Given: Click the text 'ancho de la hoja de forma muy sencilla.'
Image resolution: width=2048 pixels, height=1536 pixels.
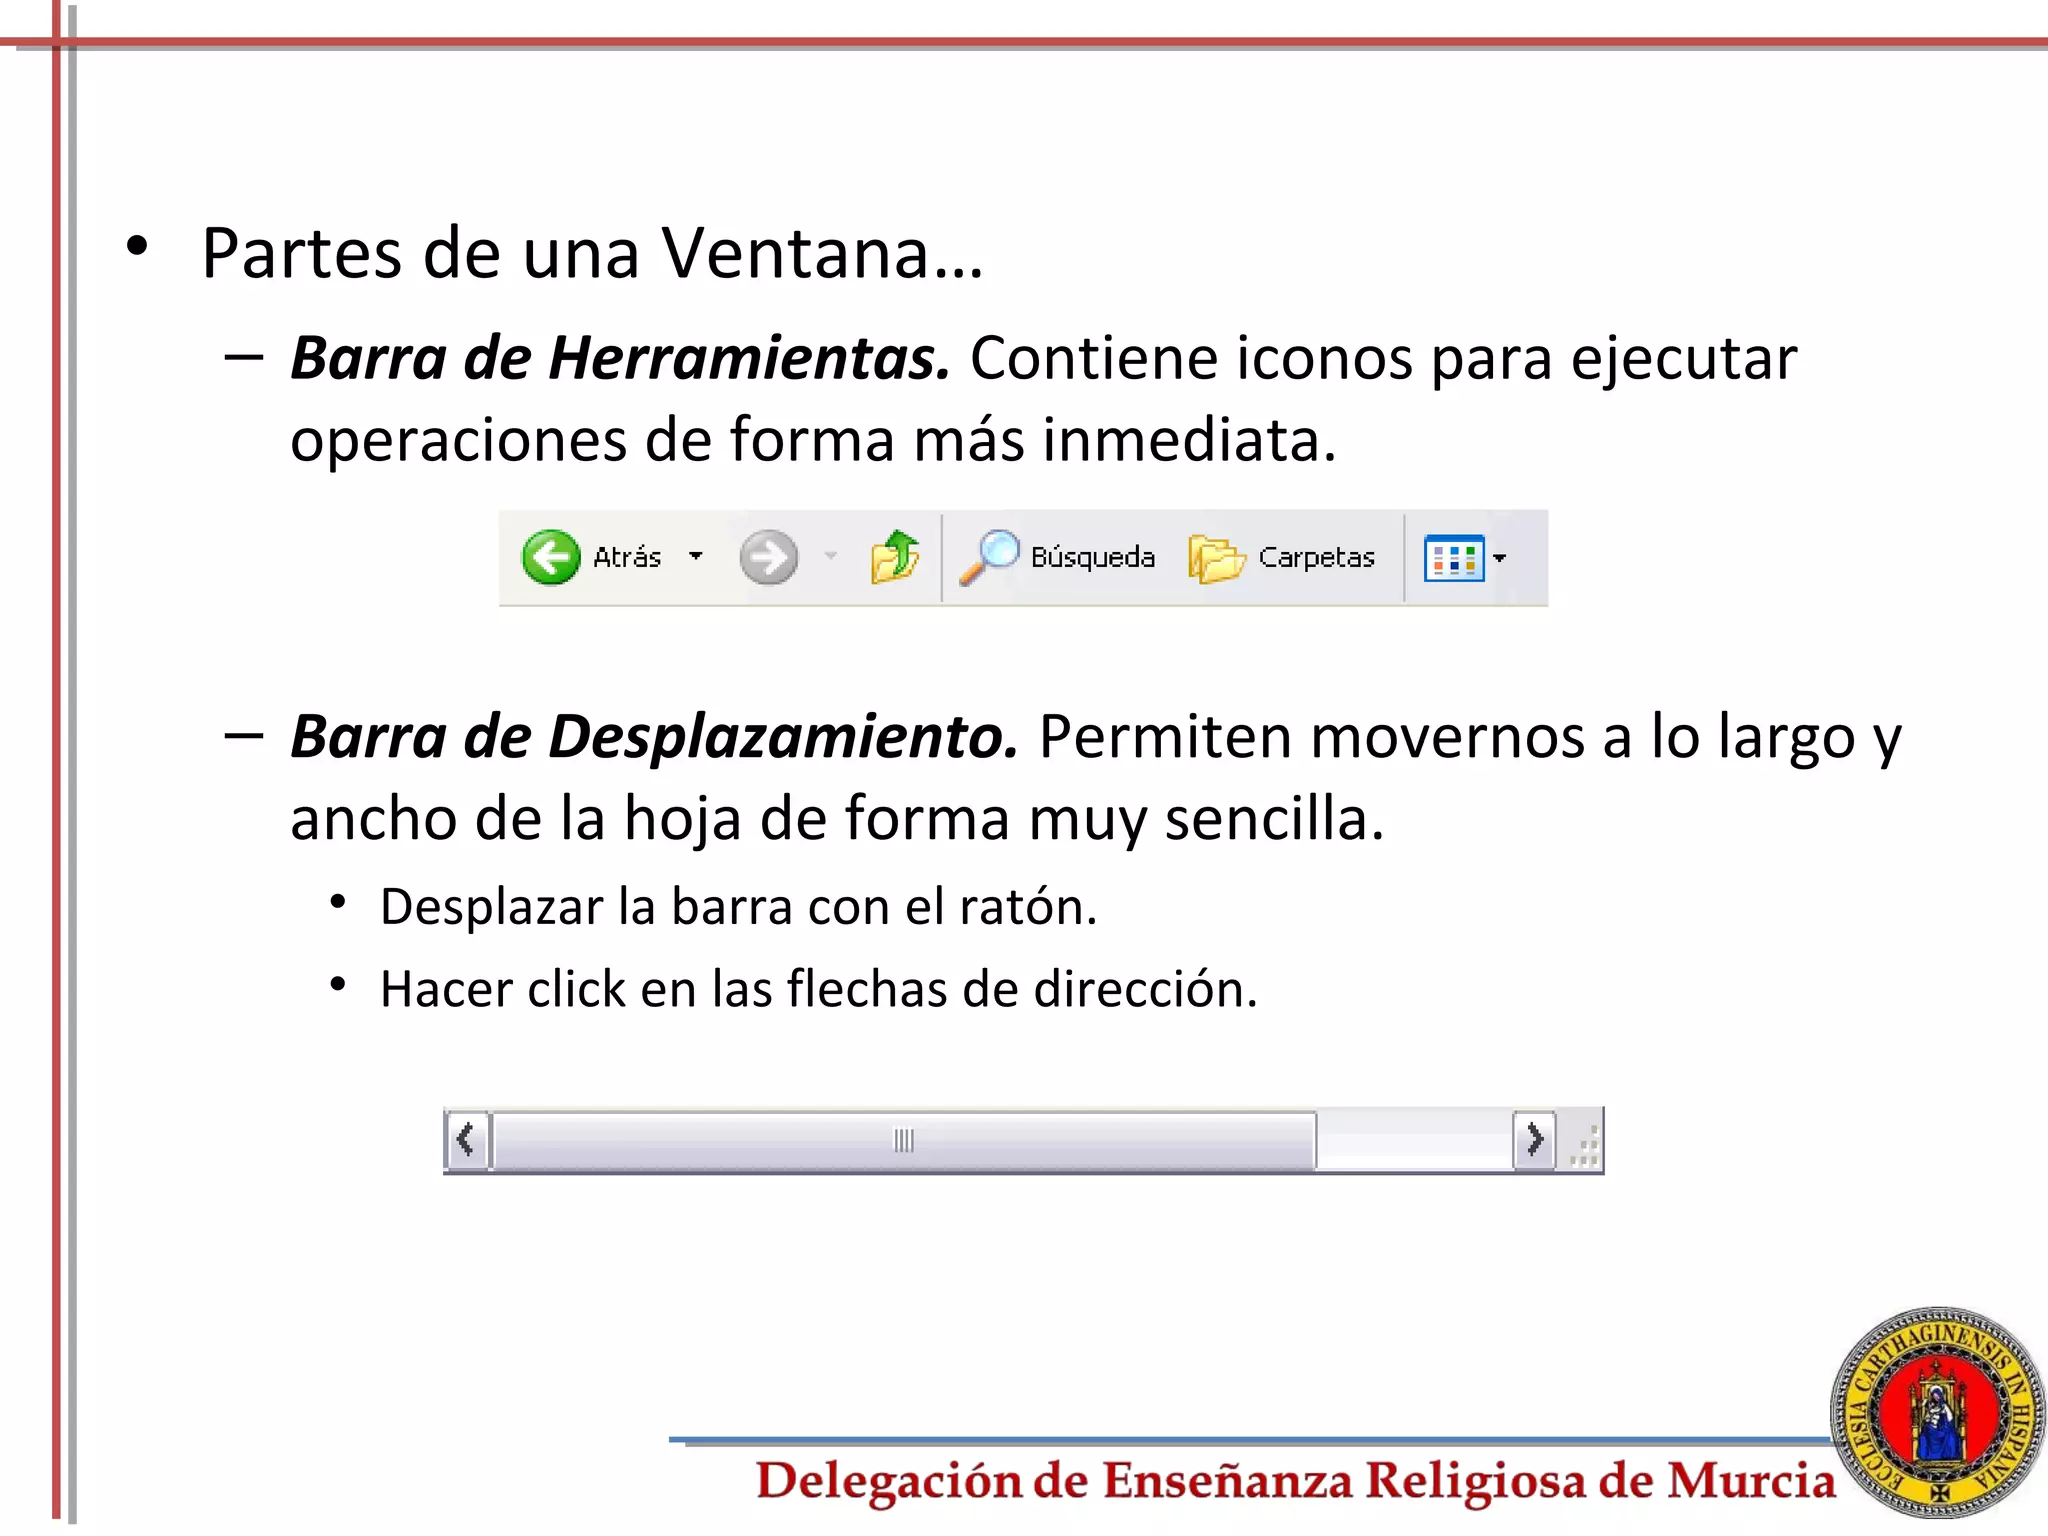Looking at the screenshot, I should pyautogui.click(x=837, y=820).
